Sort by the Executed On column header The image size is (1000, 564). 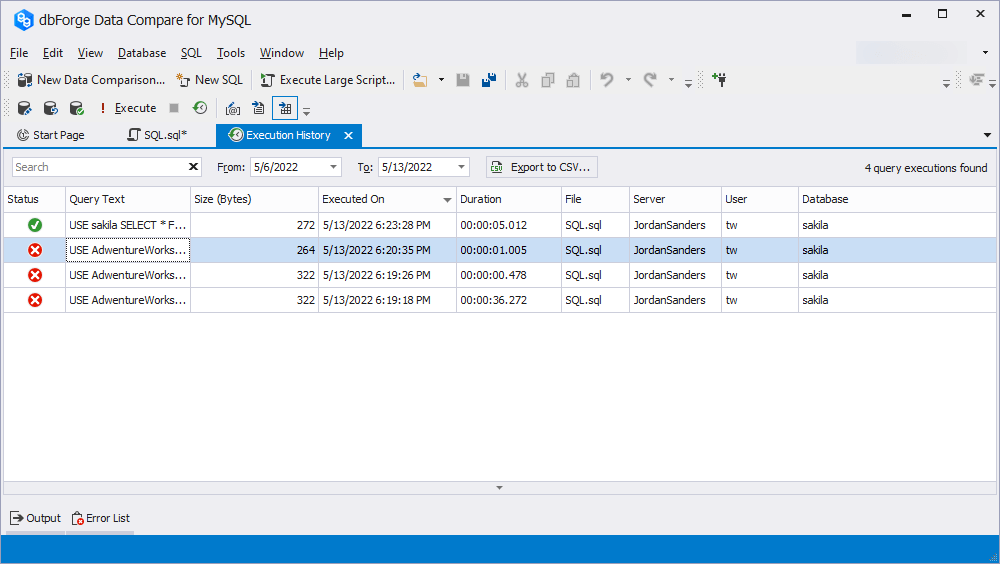click(387, 199)
